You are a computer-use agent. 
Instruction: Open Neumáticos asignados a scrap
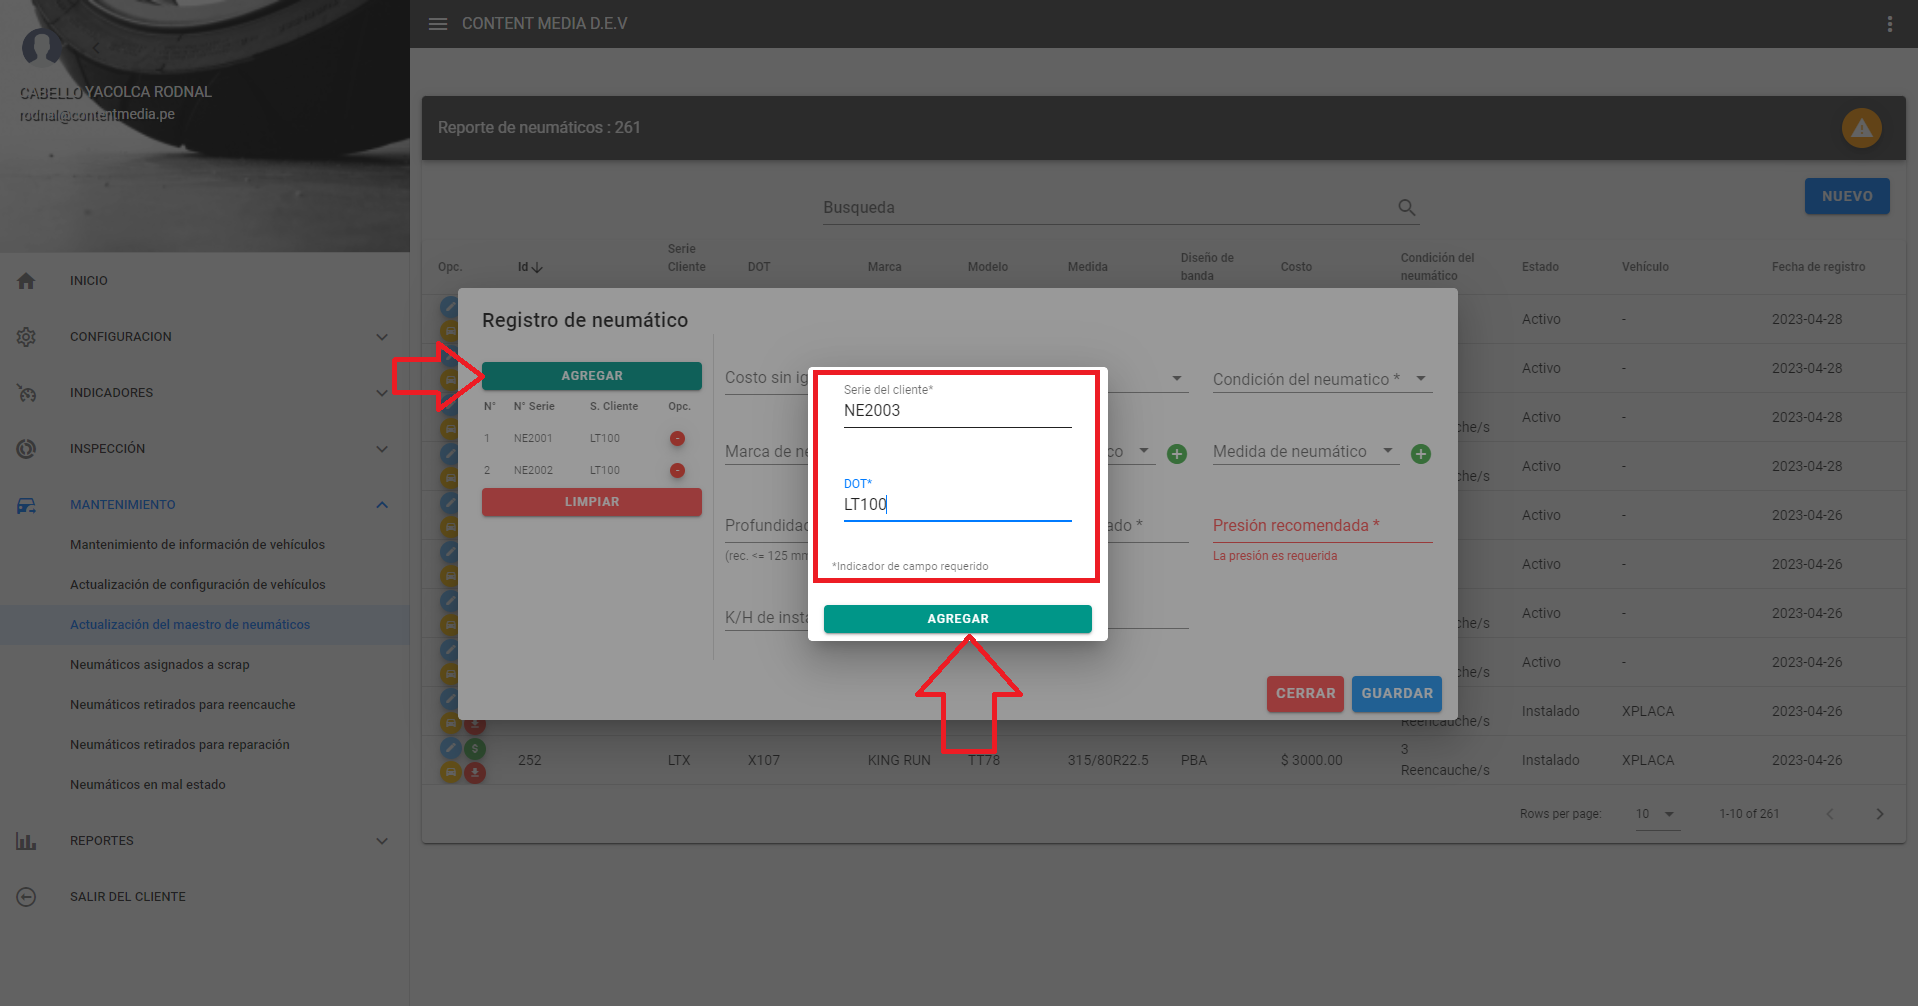click(x=160, y=665)
